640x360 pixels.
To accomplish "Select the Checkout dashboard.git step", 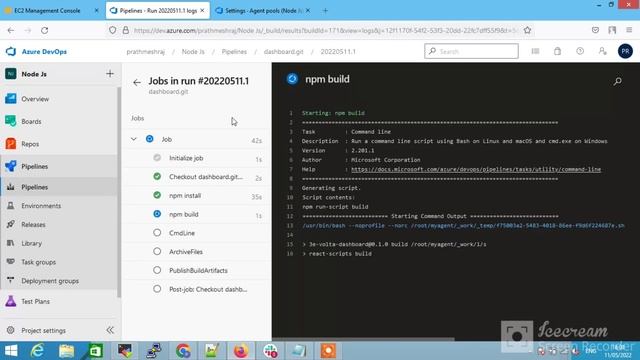I will point(197,177).
